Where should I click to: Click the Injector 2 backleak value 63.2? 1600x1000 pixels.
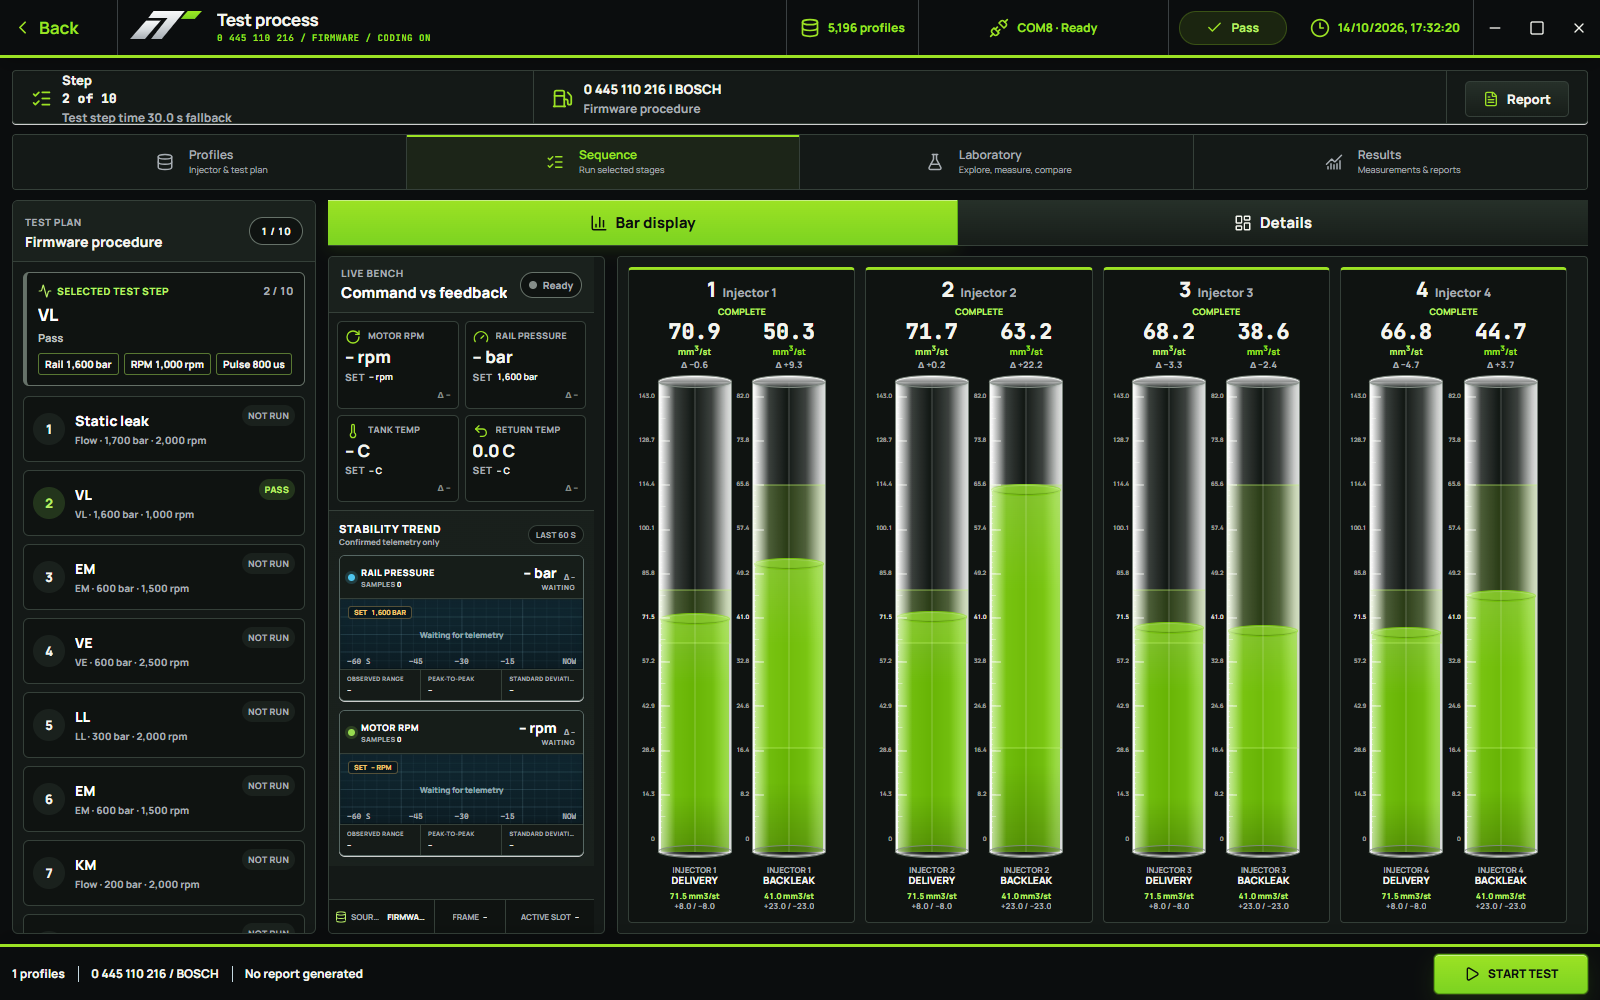(x=1026, y=331)
